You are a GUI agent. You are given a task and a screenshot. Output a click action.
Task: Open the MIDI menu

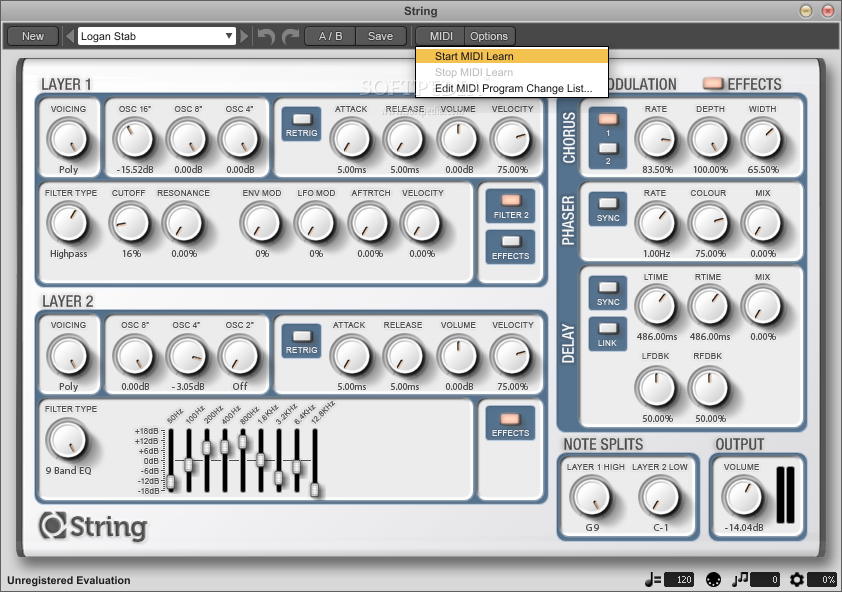[441, 36]
